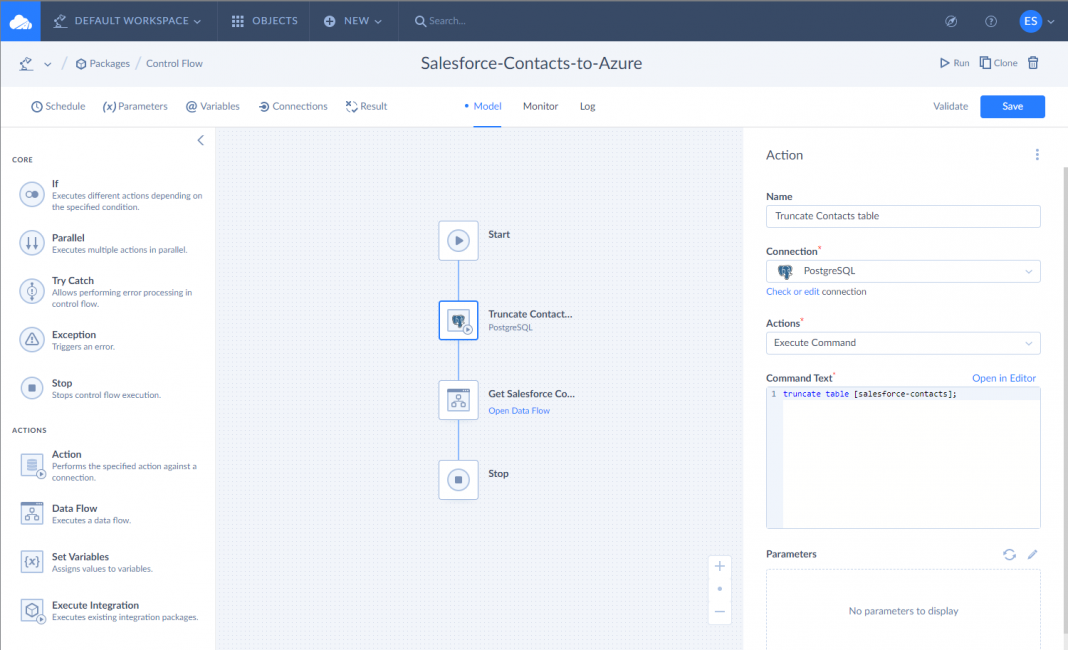The image size is (1068, 650).
Task: Click into the Name text field
Action: (x=902, y=216)
